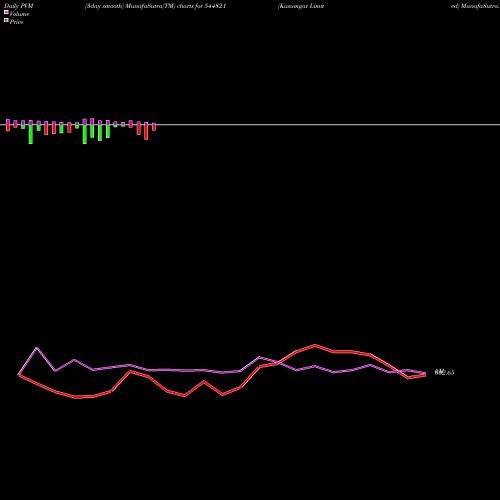Click the red-green Price legend swatch
This screenshot has width=500, height=500.
coord(6,21)
